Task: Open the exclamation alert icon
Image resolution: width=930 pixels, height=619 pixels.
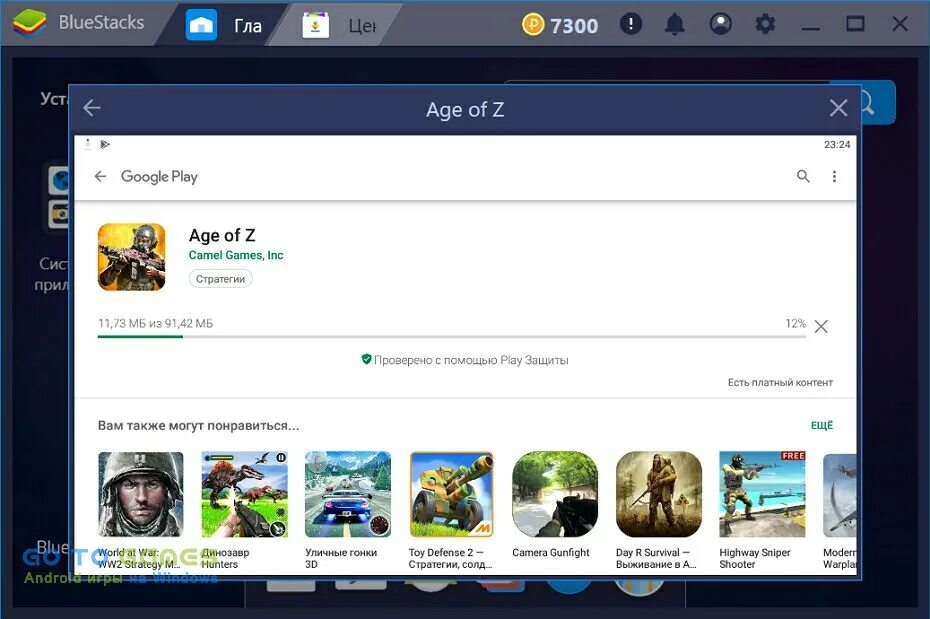Action: (x=631, y=24)
